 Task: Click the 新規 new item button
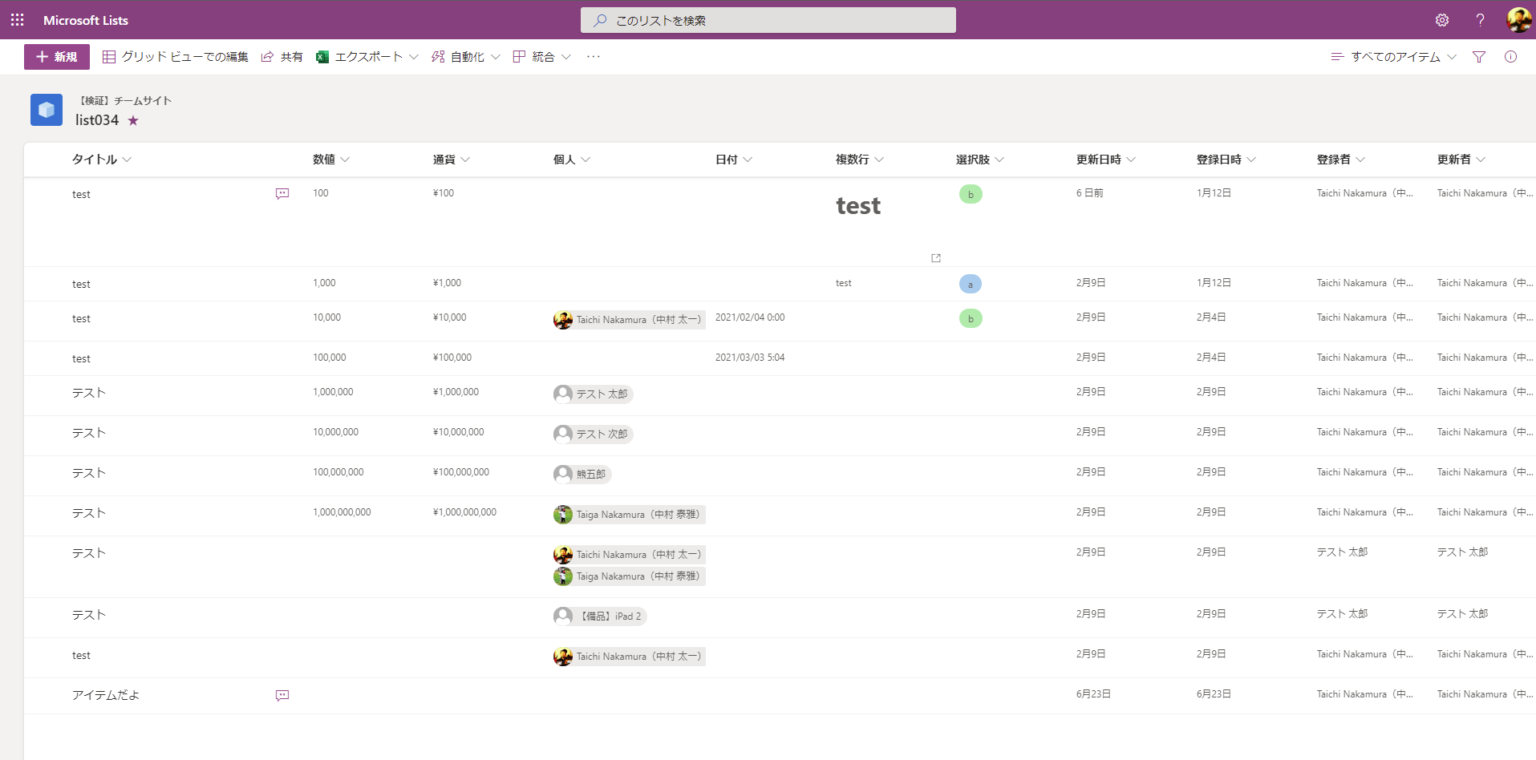point(57,57)
